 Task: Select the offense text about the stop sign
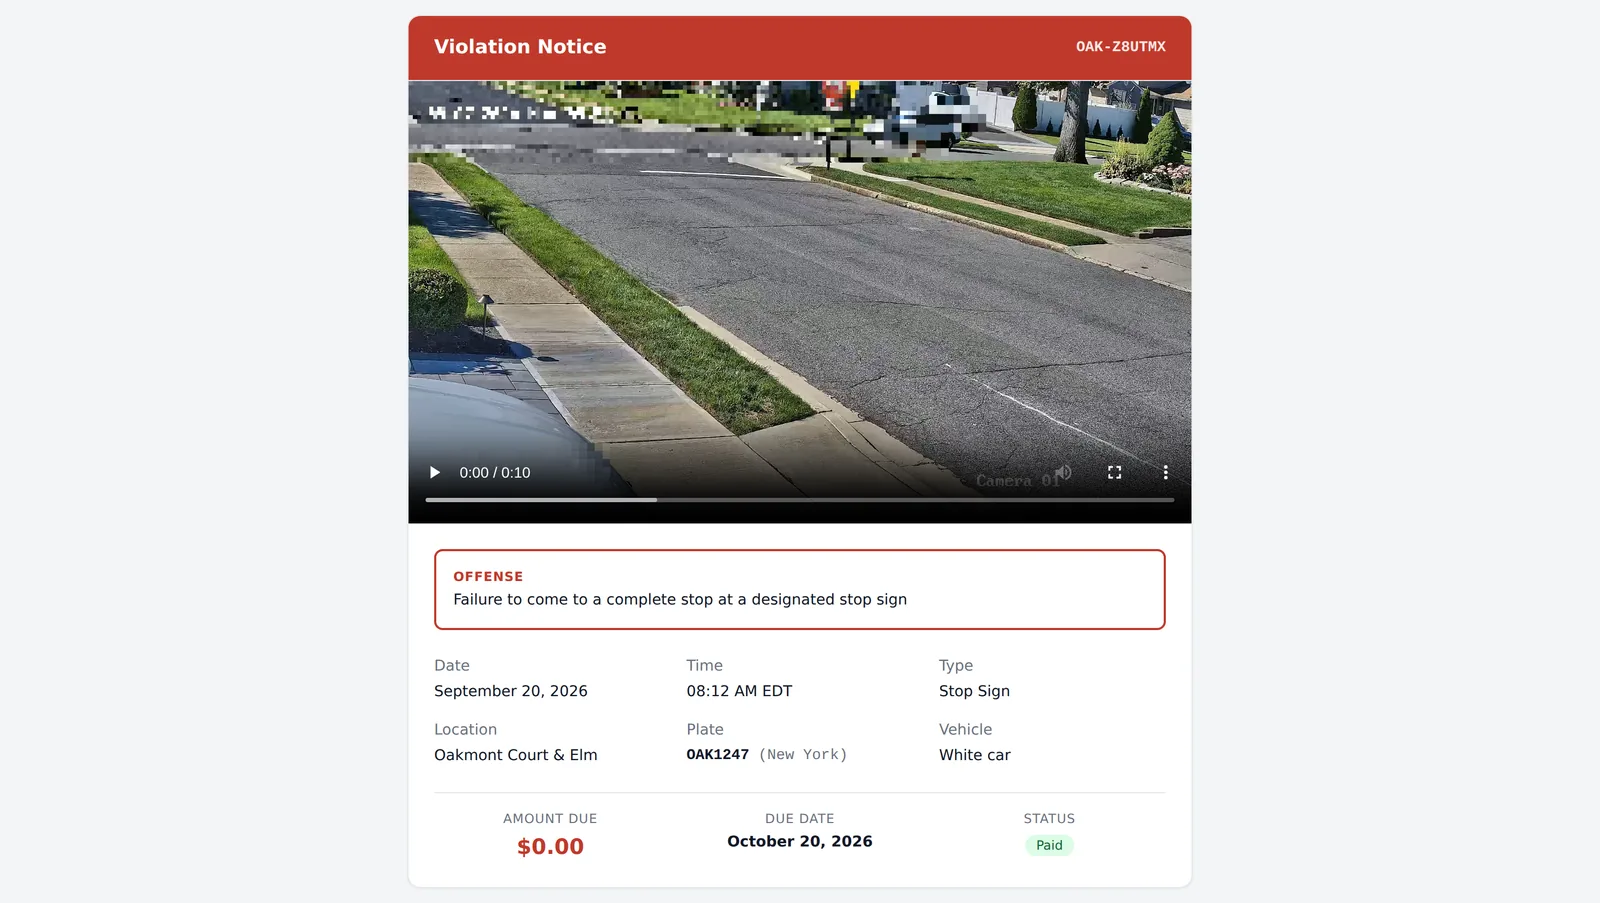click(x=680, y=599)
